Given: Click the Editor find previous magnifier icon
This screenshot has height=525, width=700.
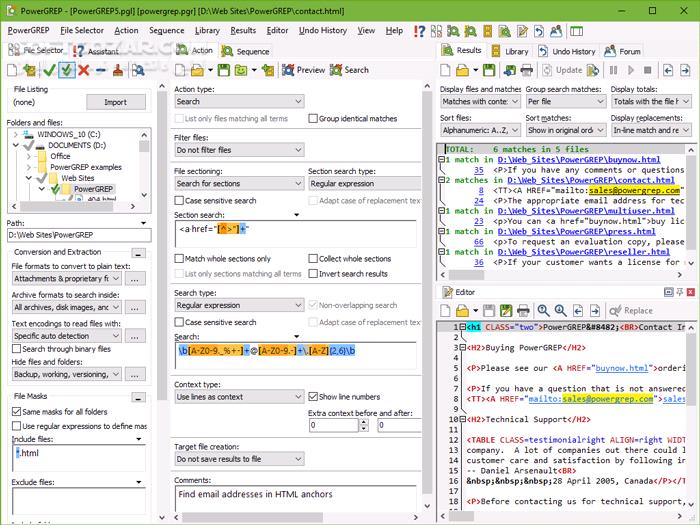Looking at the screenshot, I should [x=543, y=310].
